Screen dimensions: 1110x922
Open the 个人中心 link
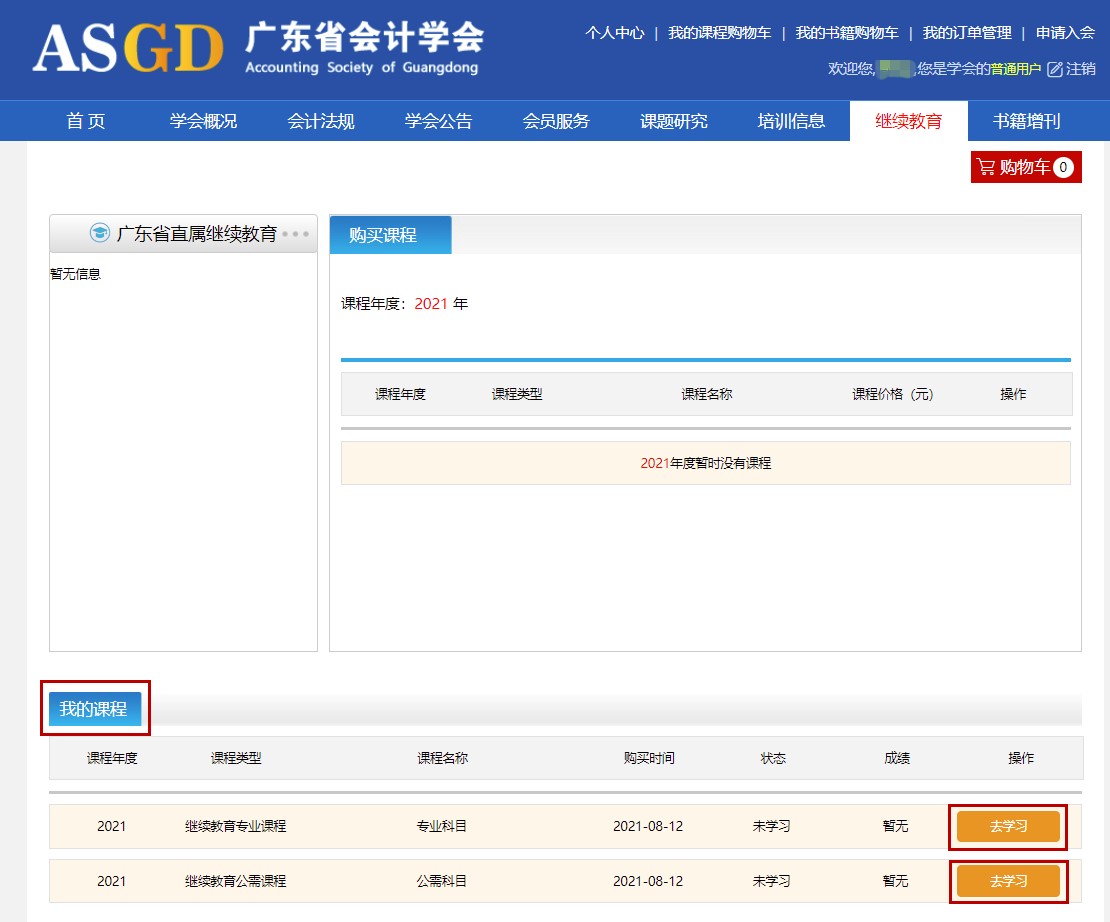(614, 33)
